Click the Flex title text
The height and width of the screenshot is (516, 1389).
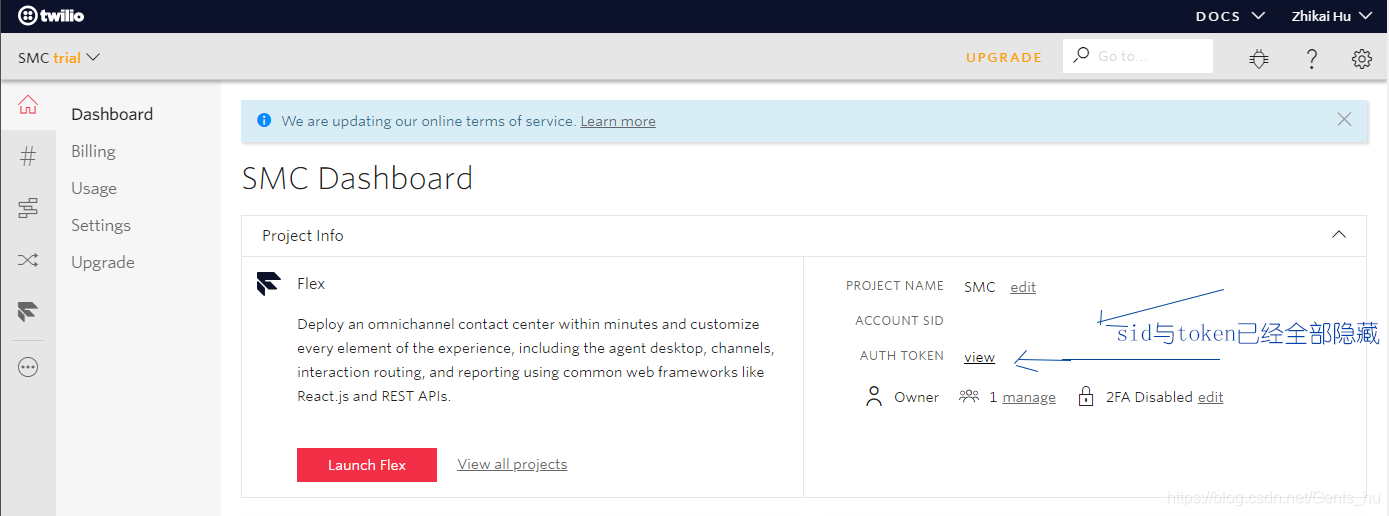point(311,284)
